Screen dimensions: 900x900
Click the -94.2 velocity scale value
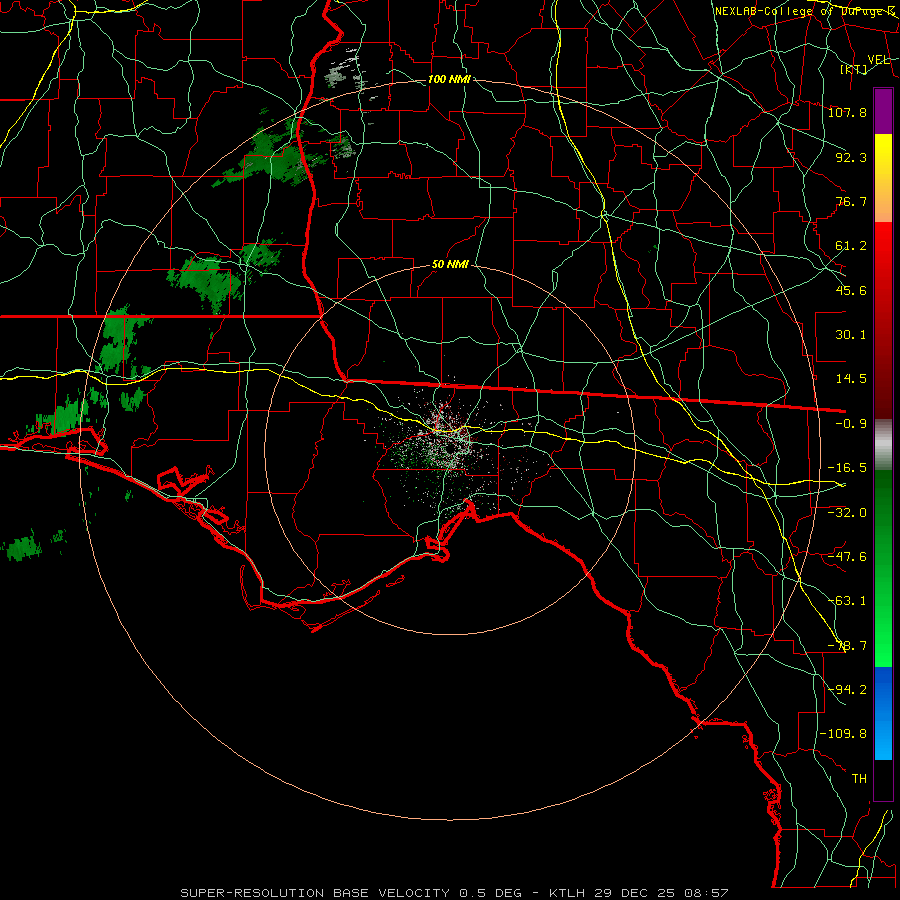(x=847, y=689)
